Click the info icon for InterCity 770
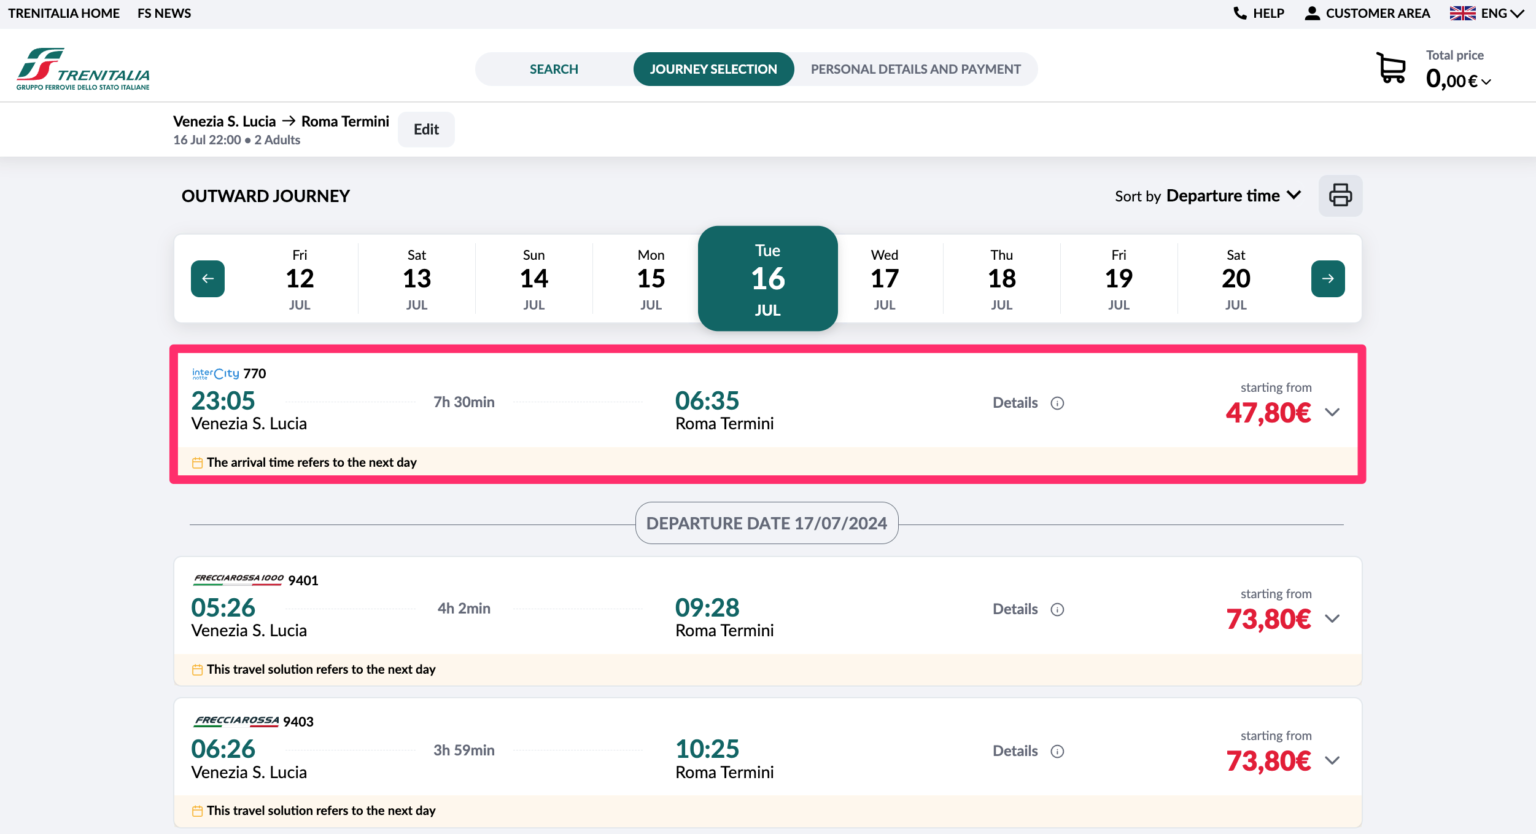Viewport: 1536px width, 834px height. click(1057, 403)
